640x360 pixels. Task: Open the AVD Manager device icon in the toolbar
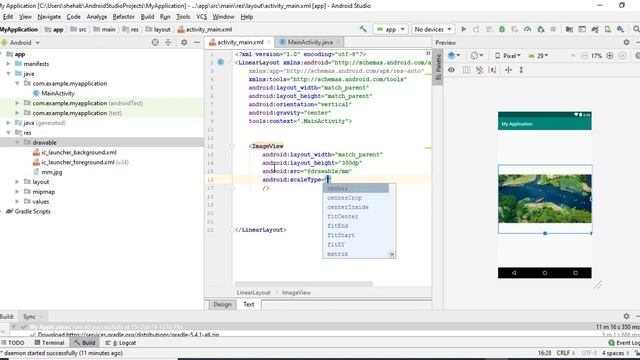tap(608, 29)
